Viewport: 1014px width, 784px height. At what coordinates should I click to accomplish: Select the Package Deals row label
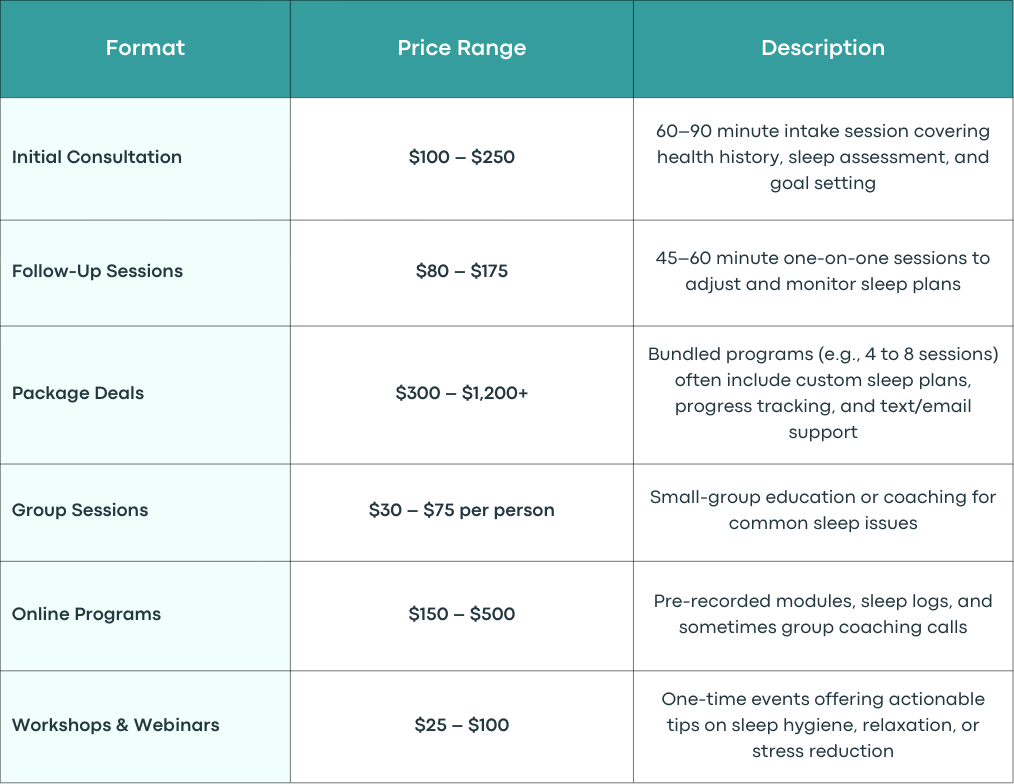(78, 393)
